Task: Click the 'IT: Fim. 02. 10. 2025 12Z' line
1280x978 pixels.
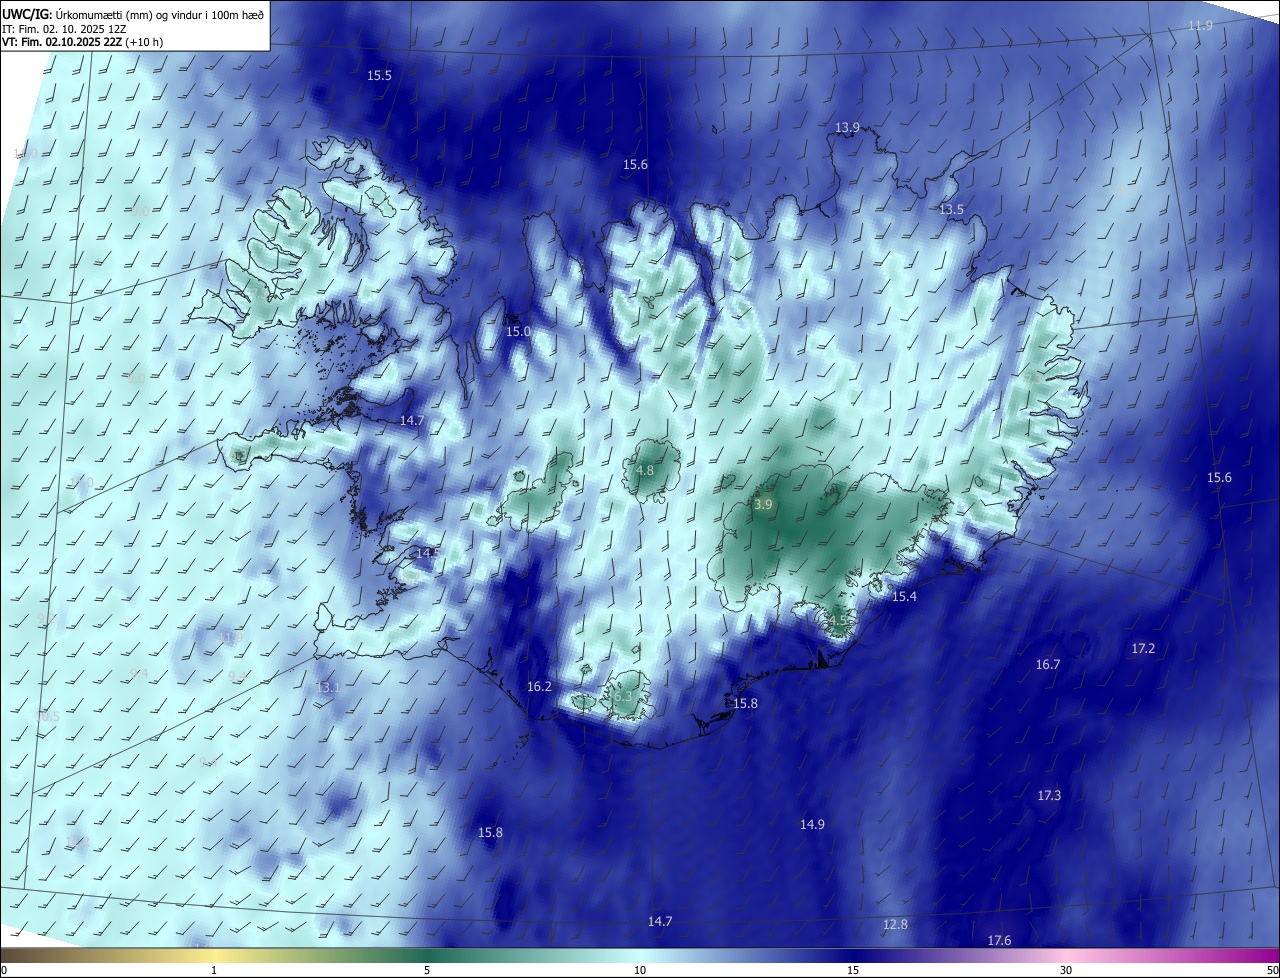Action: 64,29
